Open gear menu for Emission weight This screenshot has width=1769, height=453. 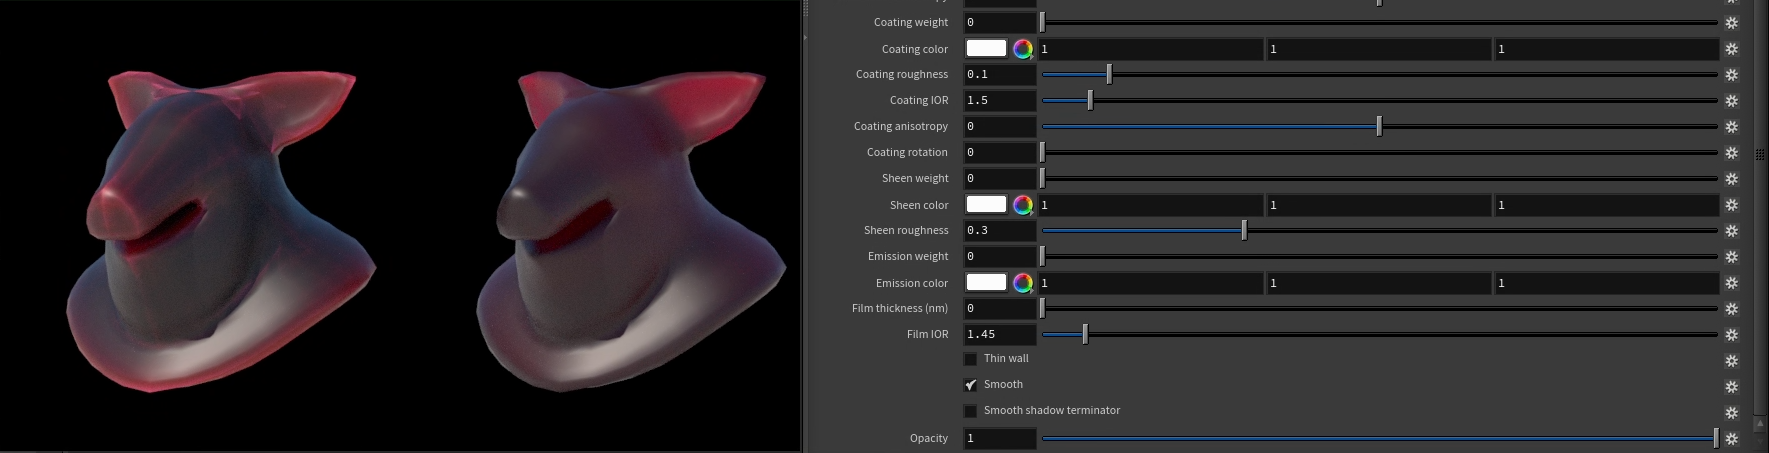click(x=1732, y=257)
